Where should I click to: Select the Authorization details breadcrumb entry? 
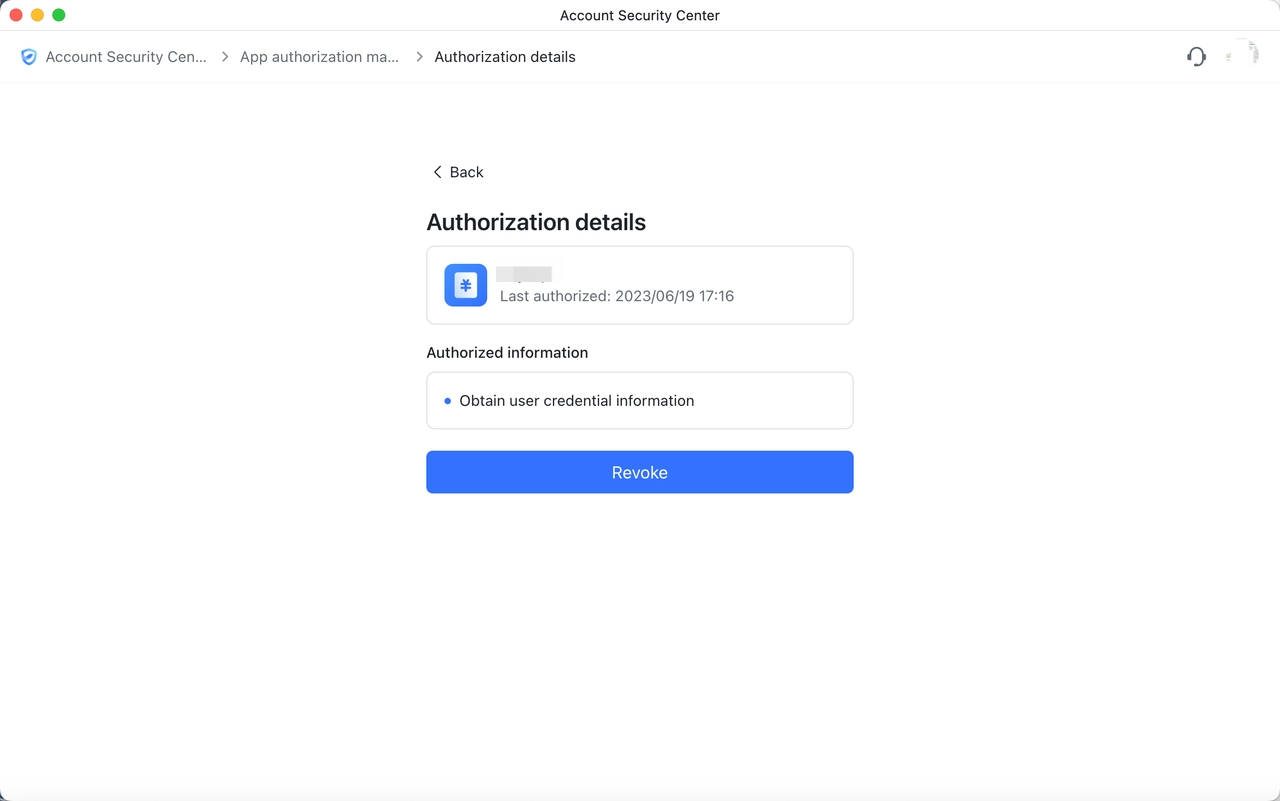pos(504,57)
